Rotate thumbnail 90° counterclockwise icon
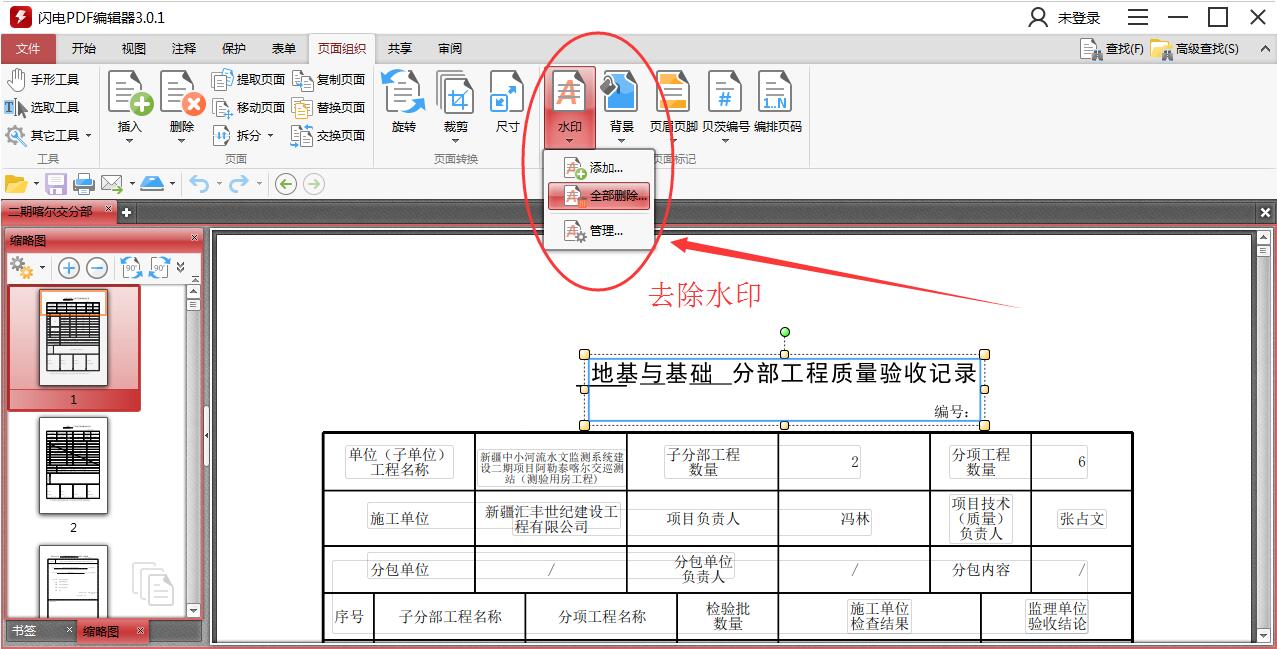 pyautogui.click(x=131, y=268)
